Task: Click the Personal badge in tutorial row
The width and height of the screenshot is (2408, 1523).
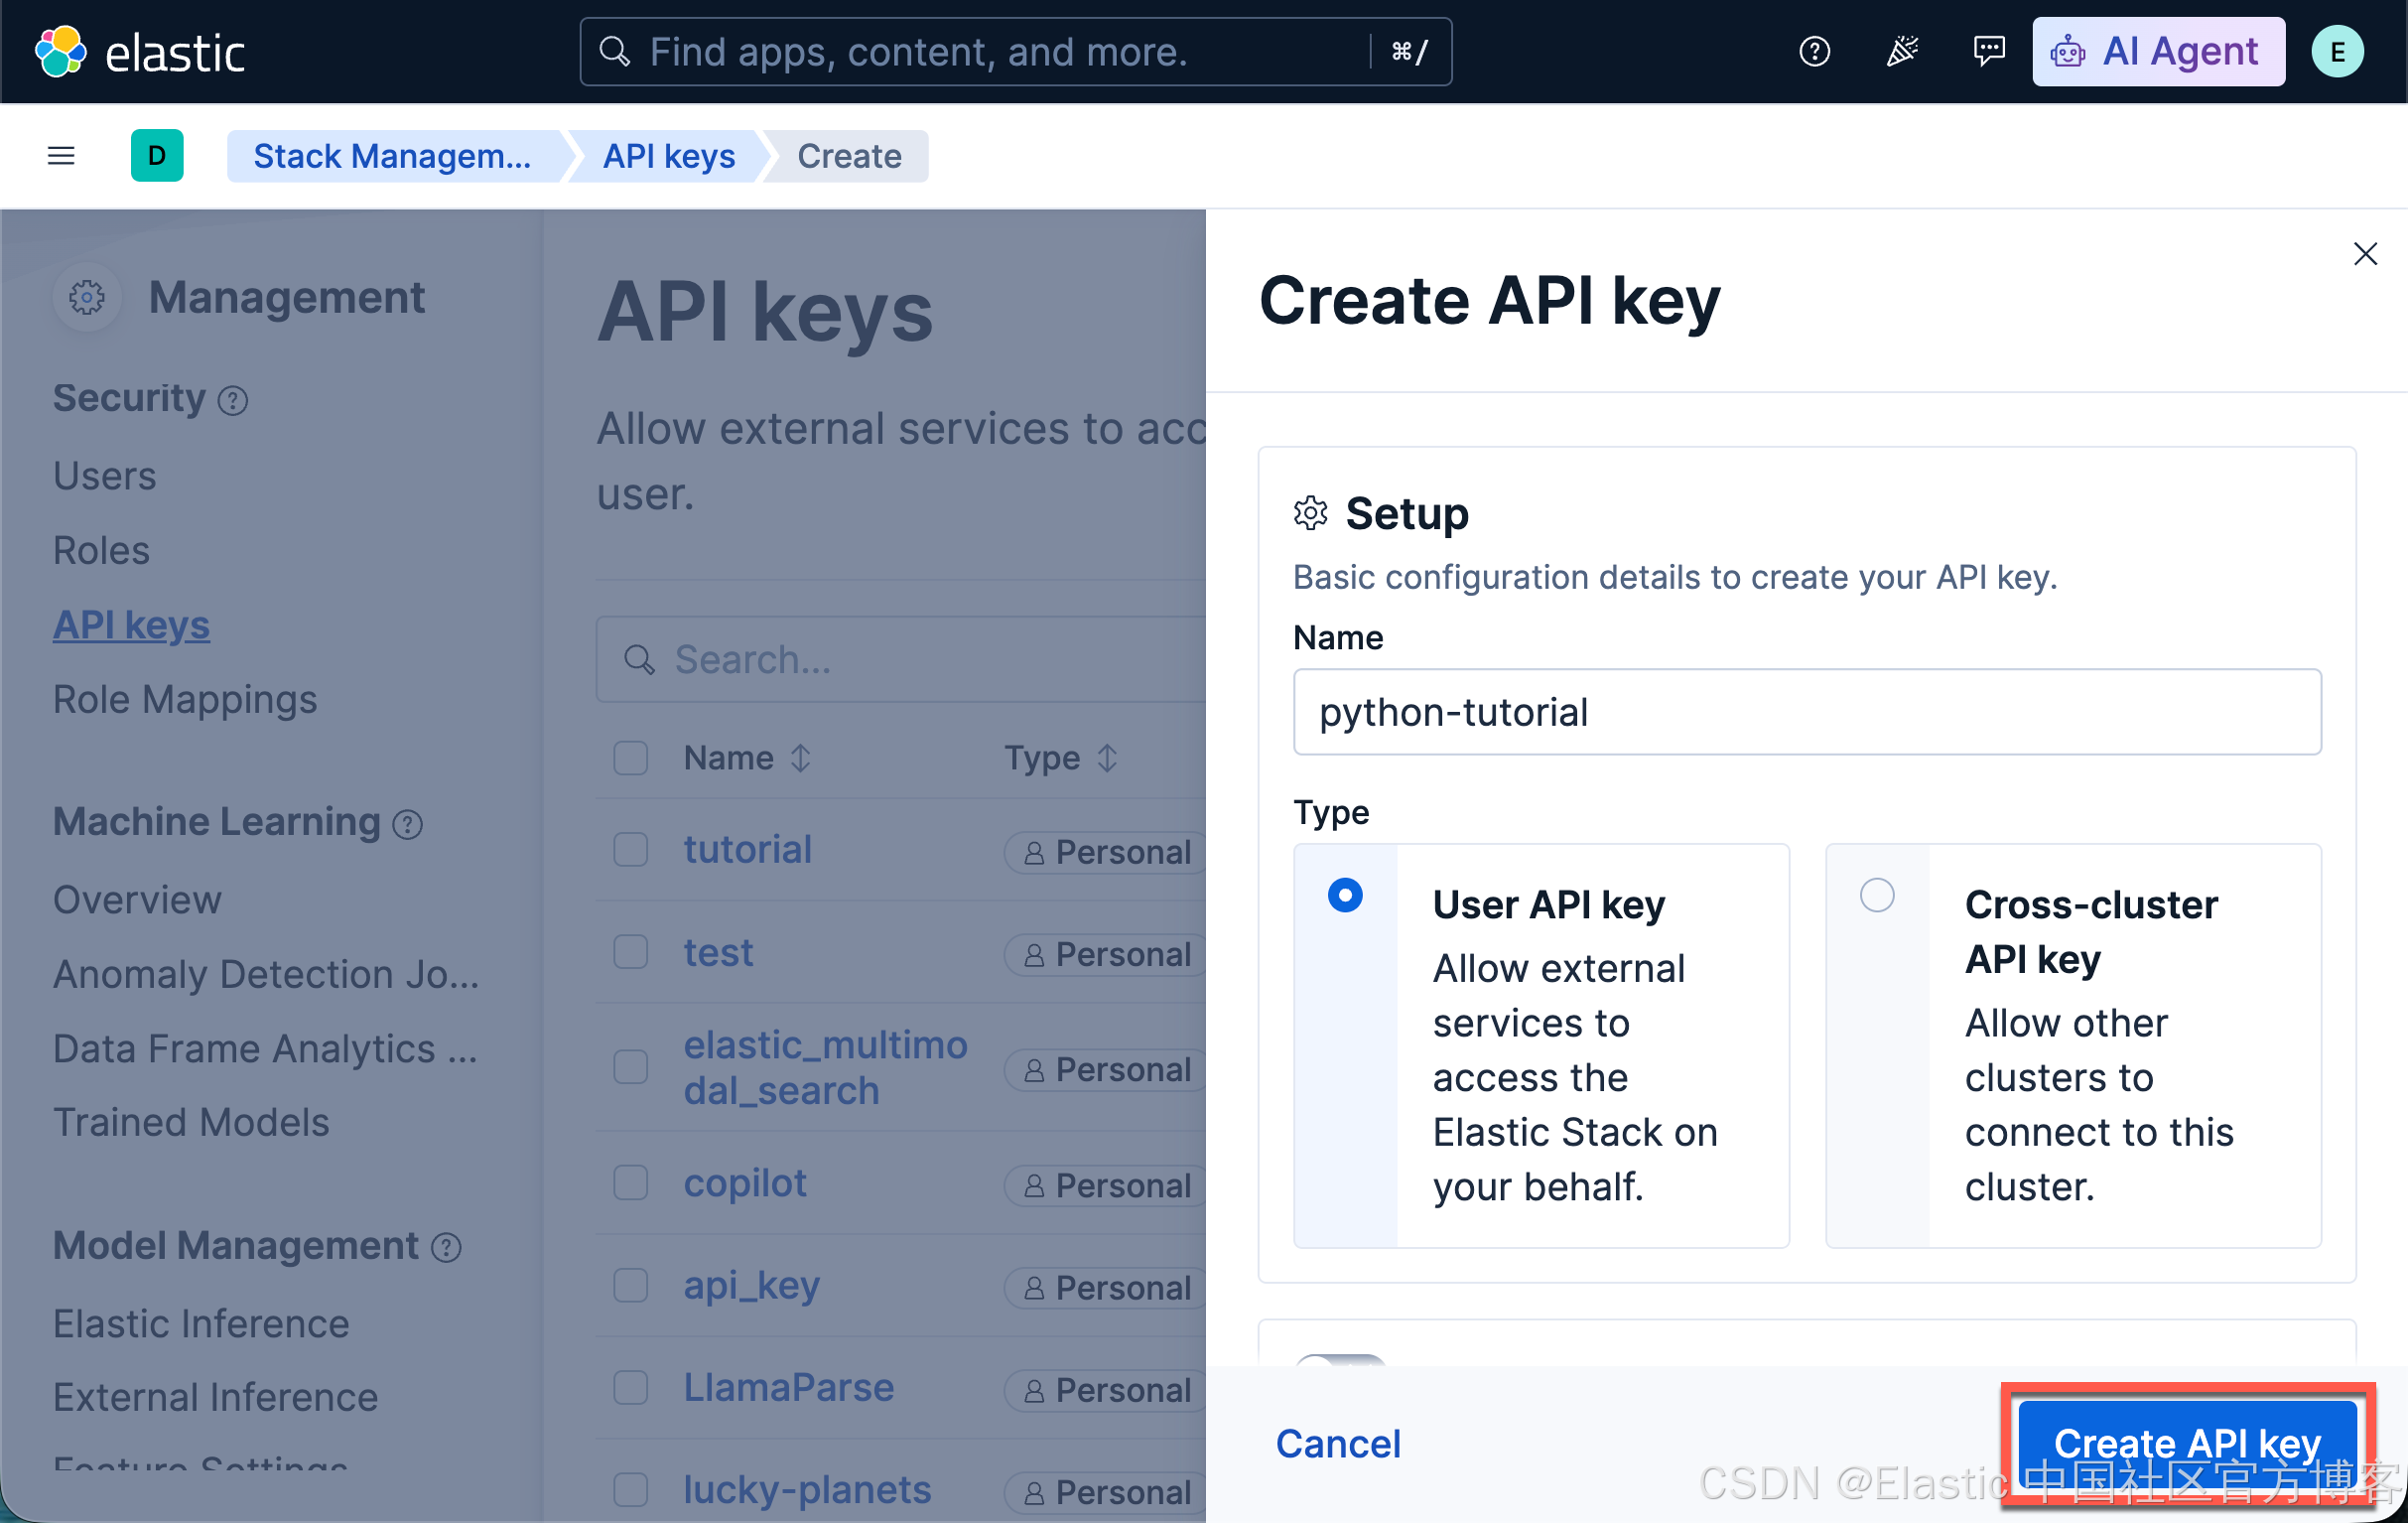Action: pyautogui.click(x=1106, y=853)
